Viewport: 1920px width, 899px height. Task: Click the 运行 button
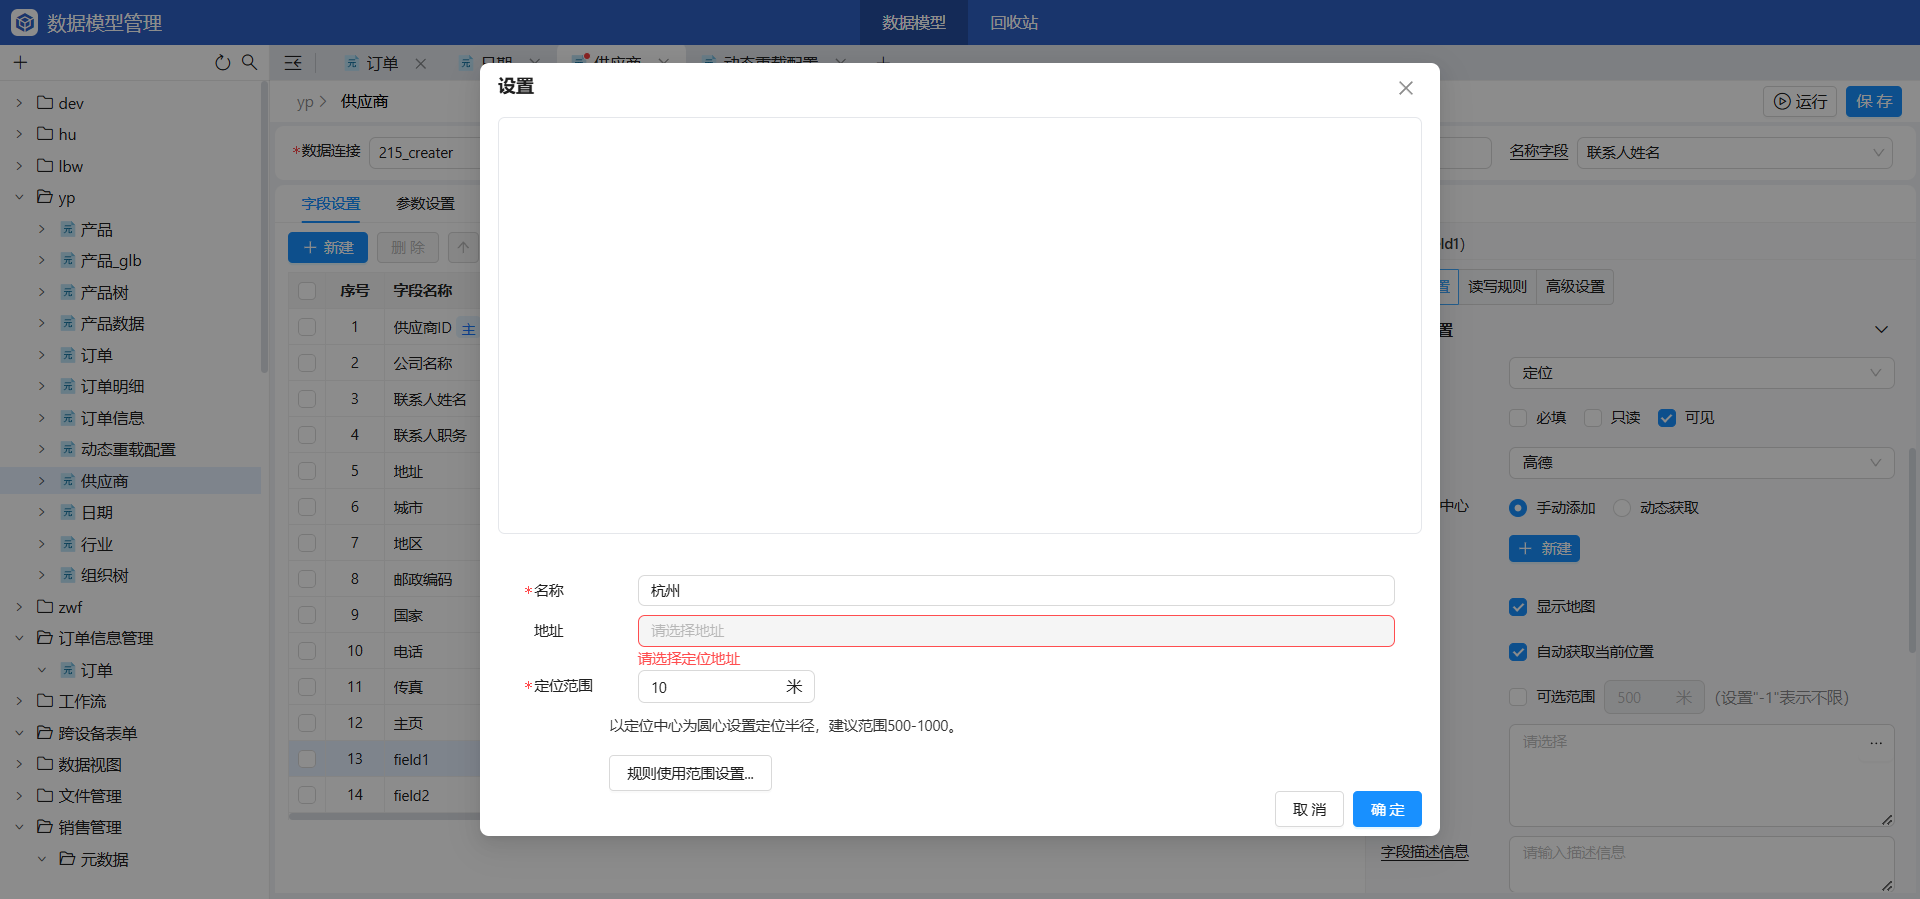(x=1800, y=101)
